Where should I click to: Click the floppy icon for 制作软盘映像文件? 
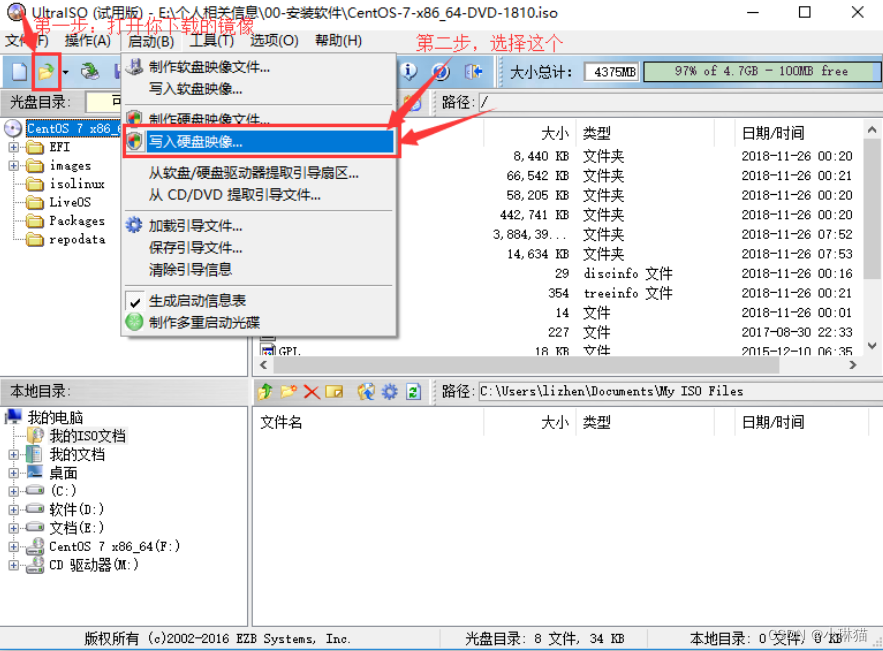[x=134, y=66]
